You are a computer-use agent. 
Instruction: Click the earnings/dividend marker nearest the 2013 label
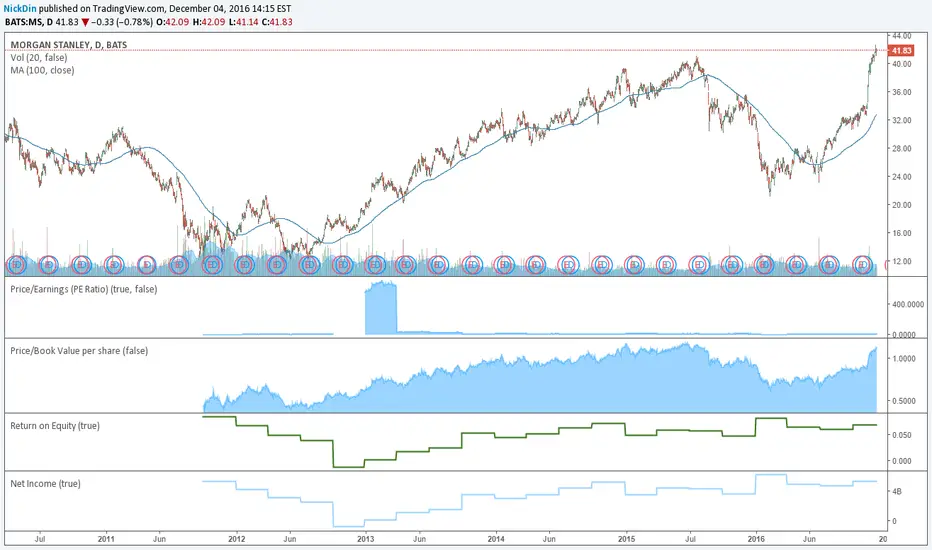point(374,264)
